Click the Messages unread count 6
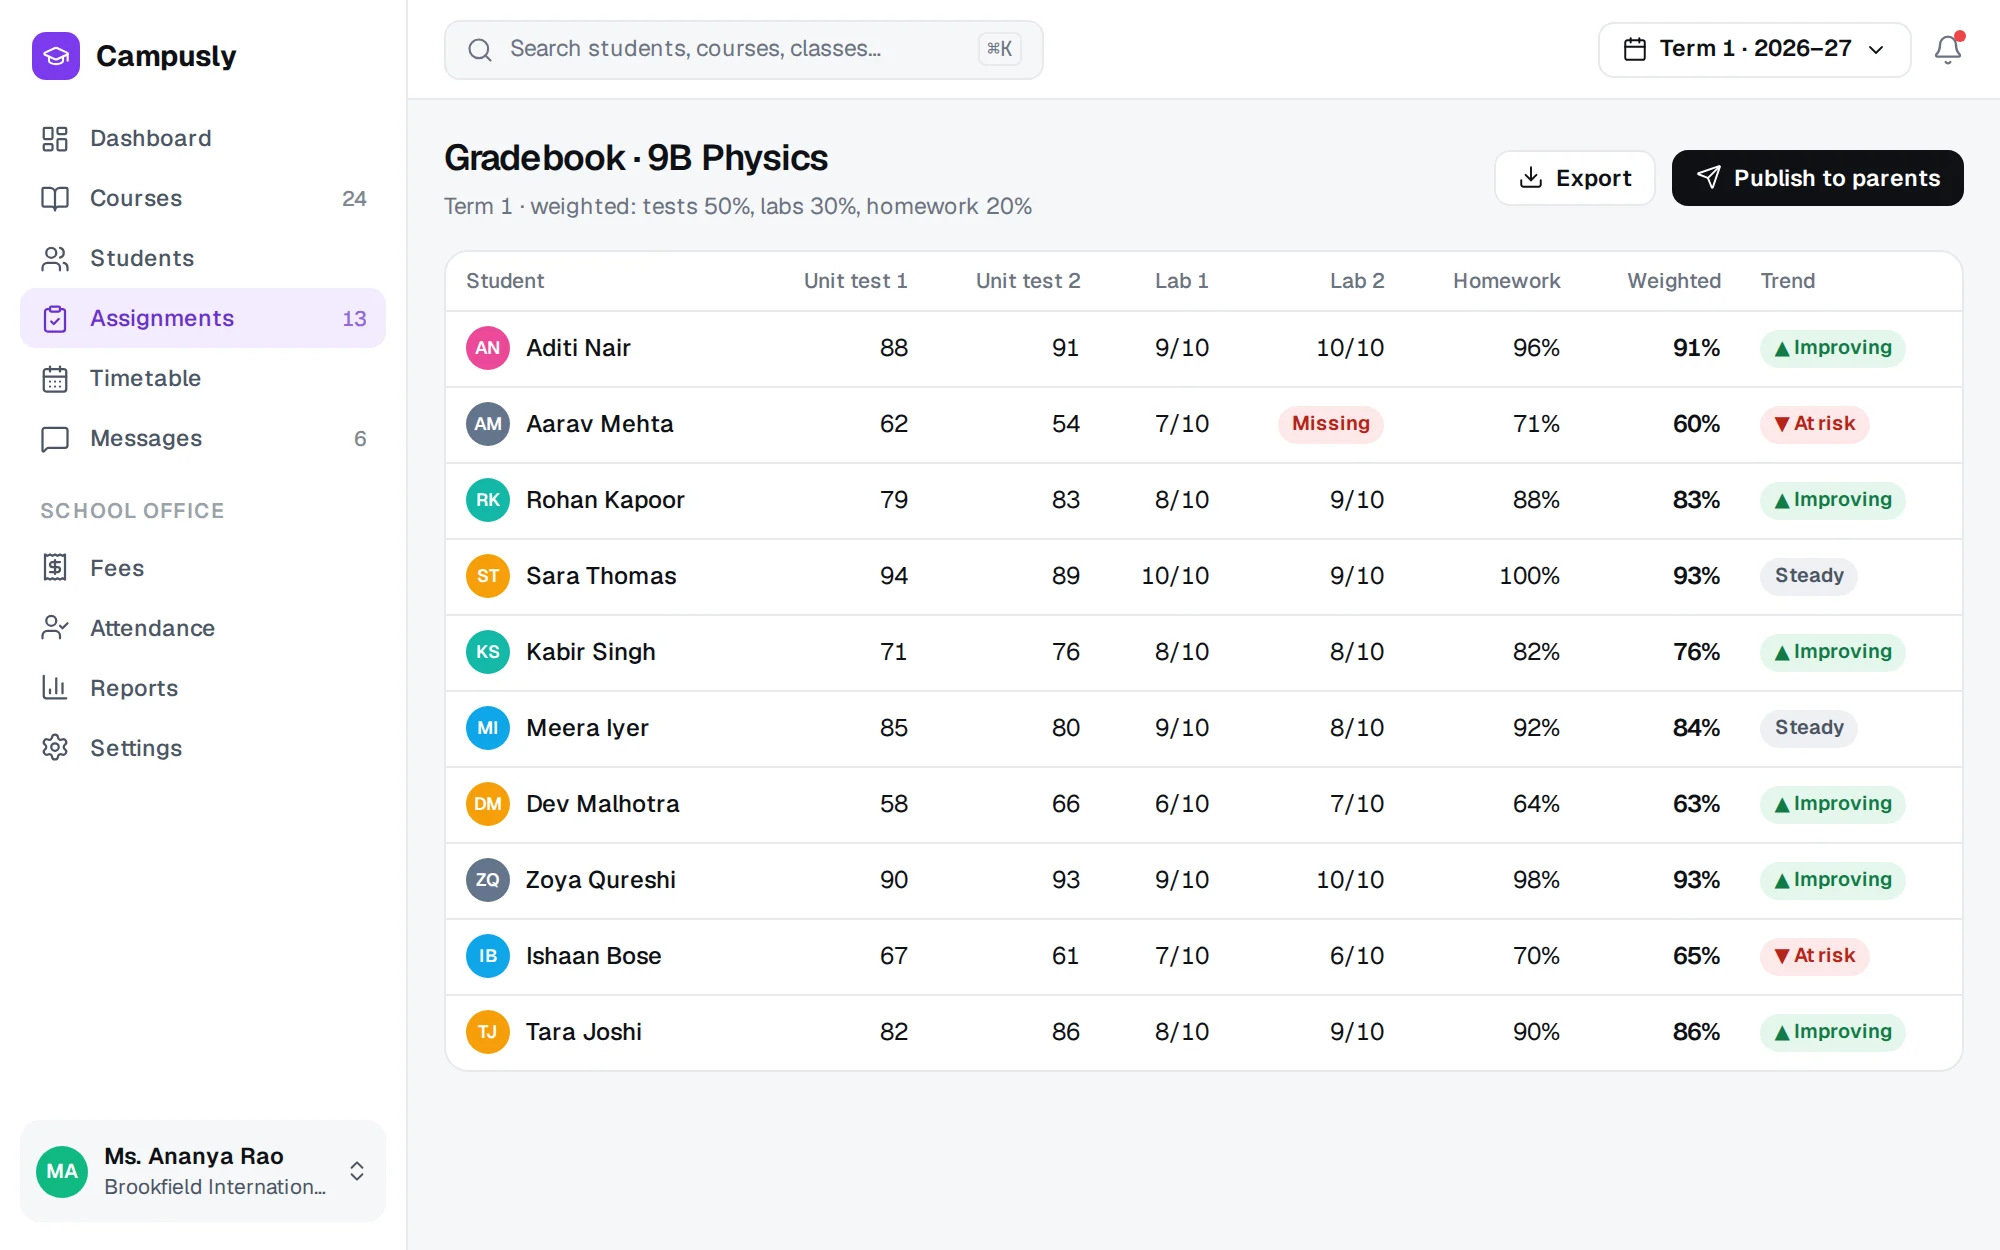 360,438
